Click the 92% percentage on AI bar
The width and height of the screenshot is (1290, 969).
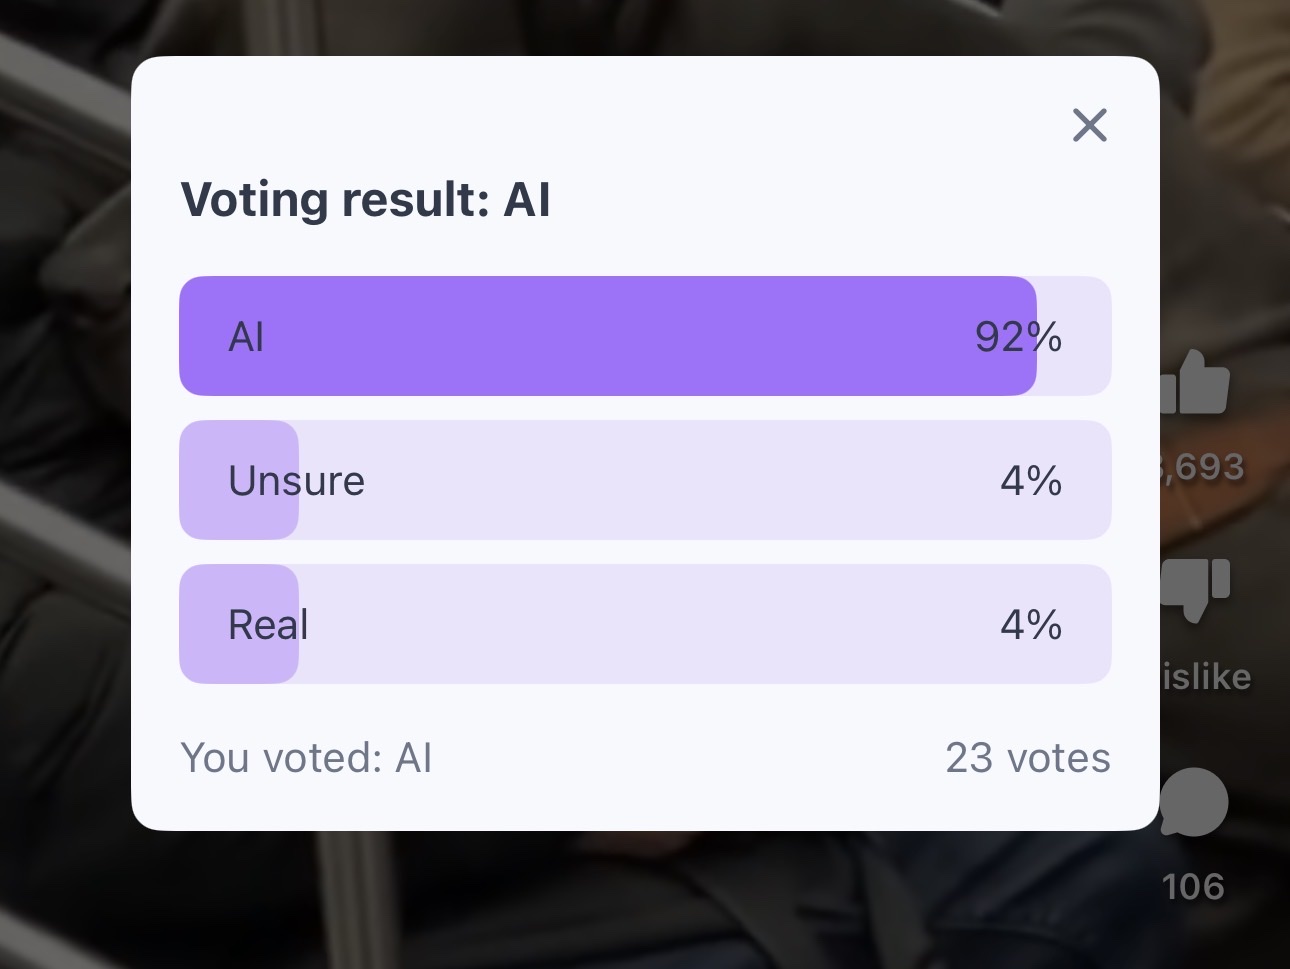(x=1018, y=337)
